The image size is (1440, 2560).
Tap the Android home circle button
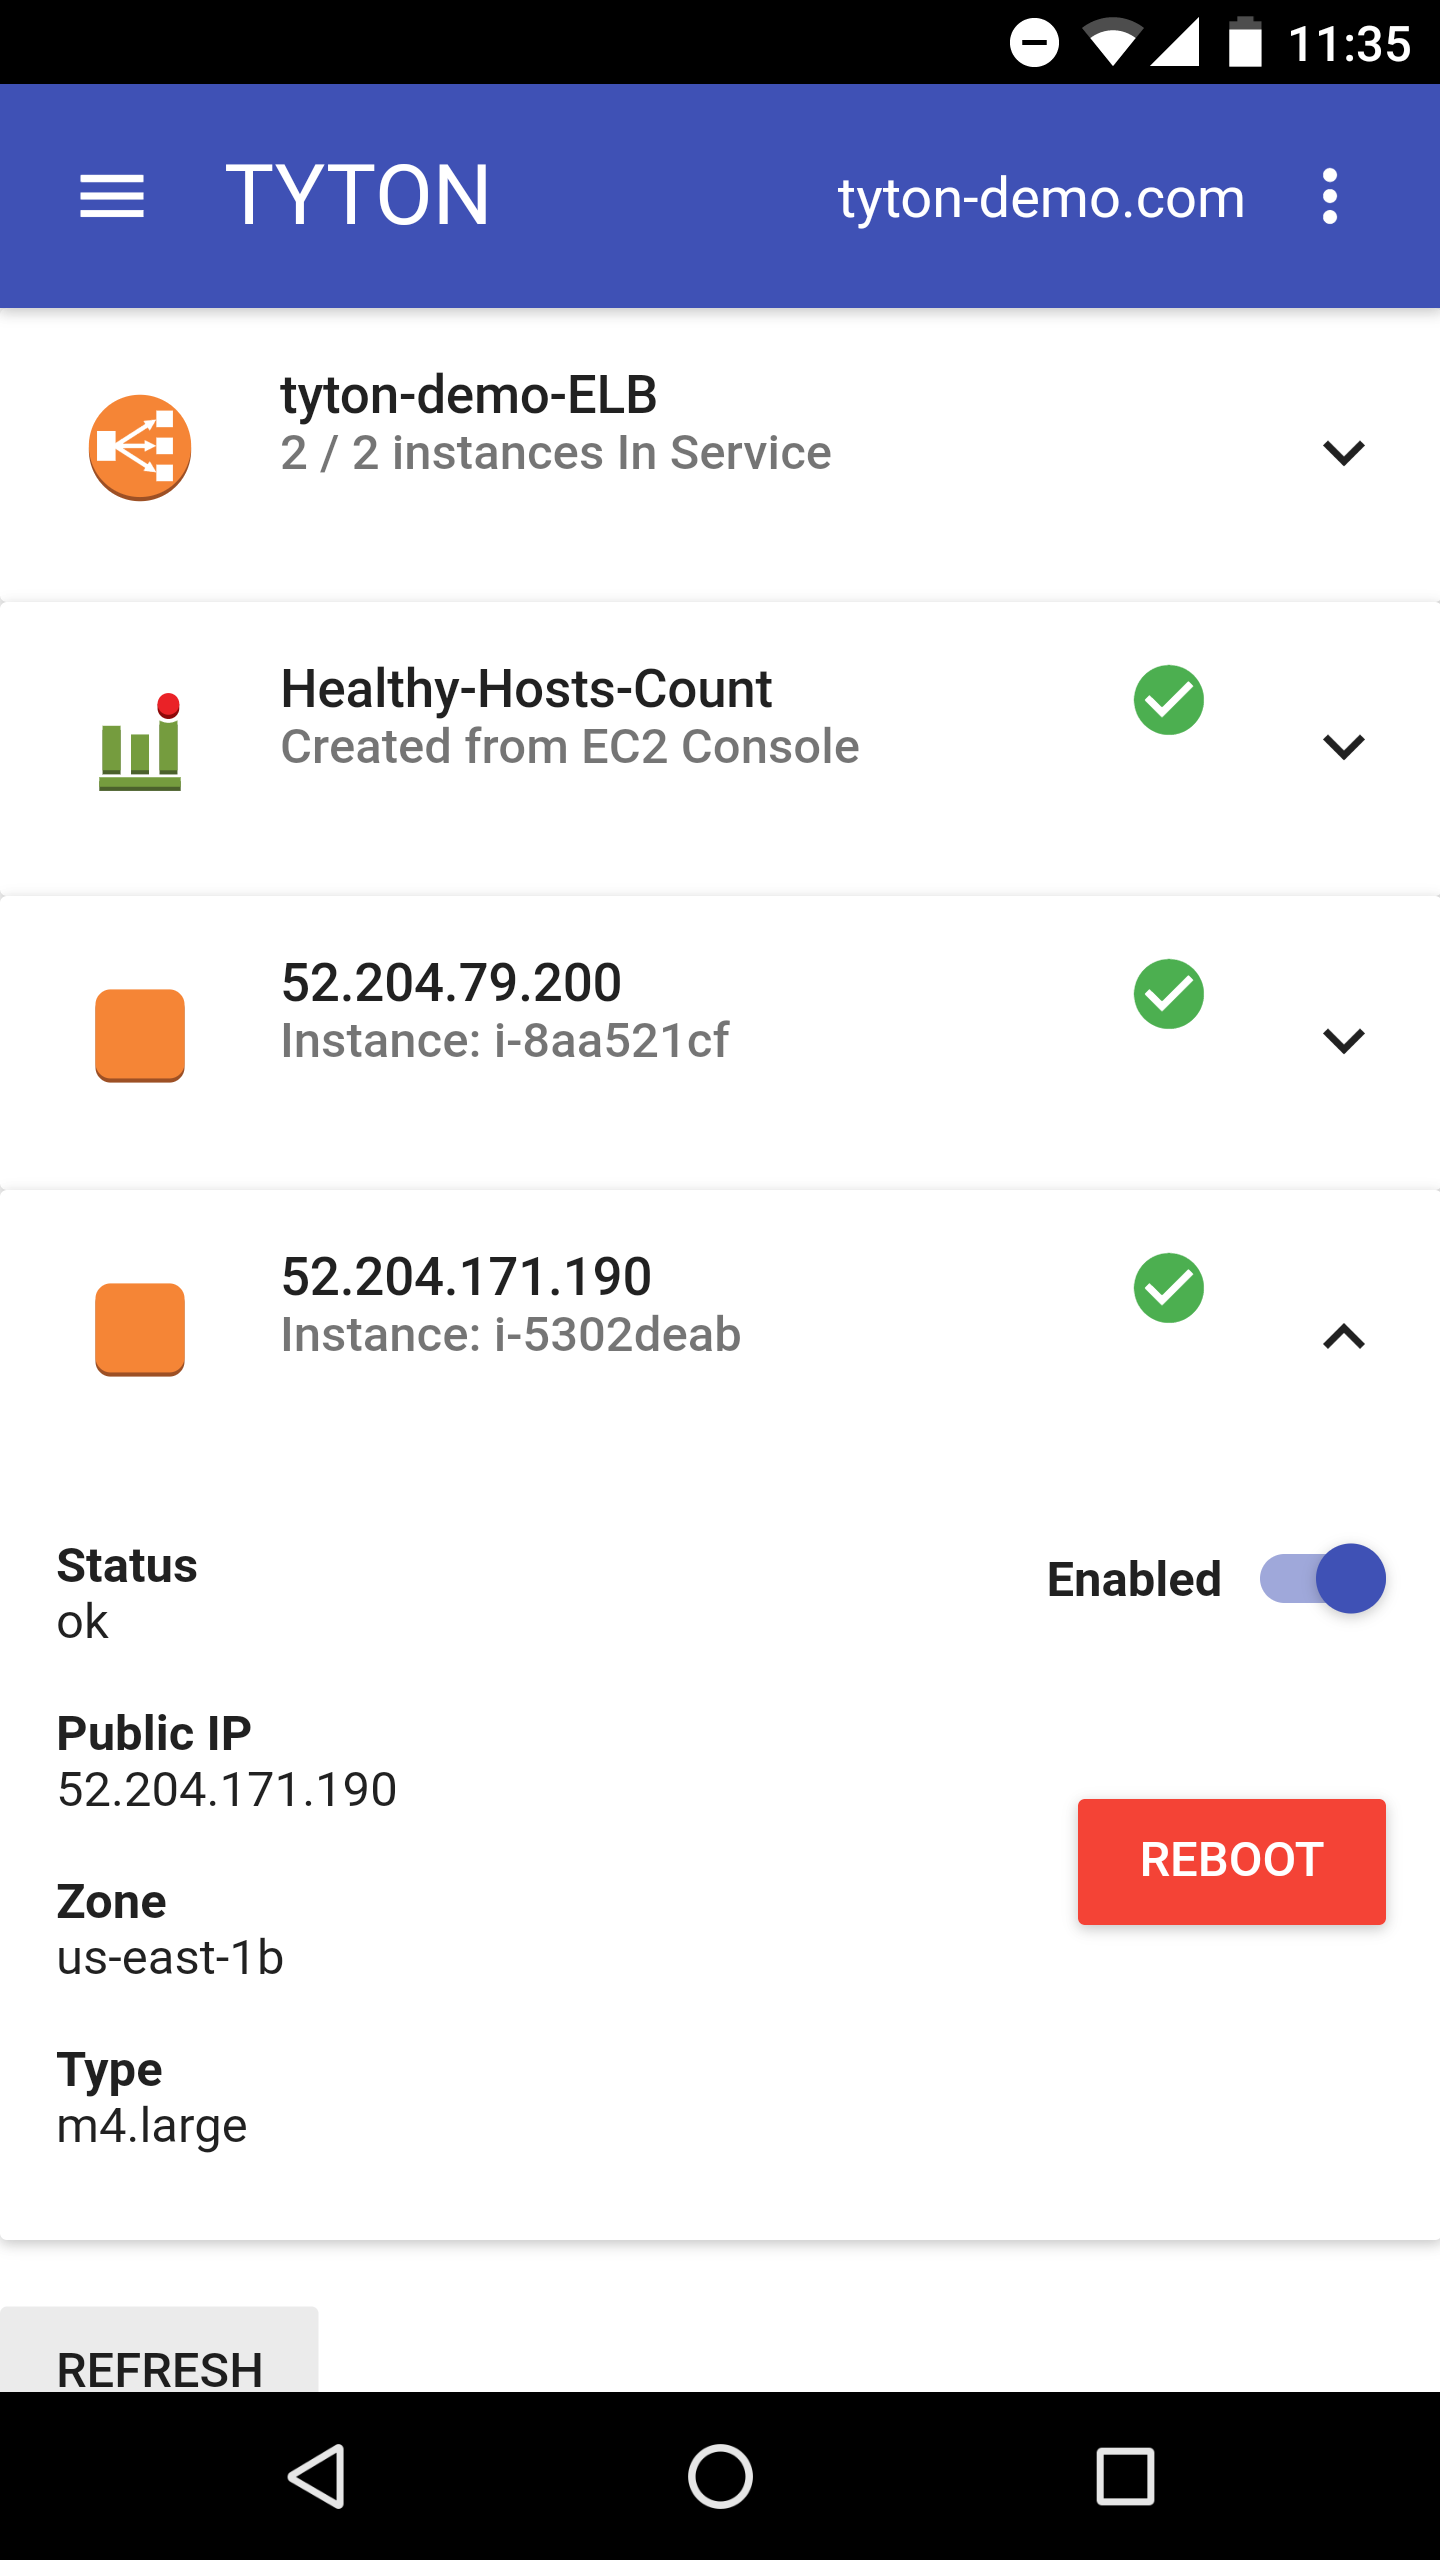720,2476
